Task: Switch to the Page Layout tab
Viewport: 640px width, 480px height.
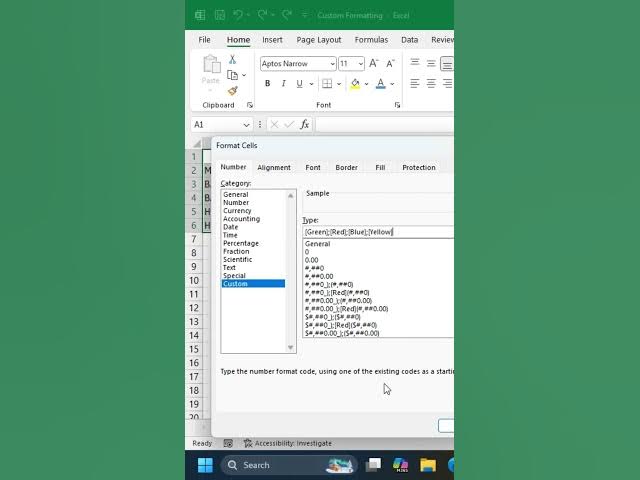Action: pos(319,40)
